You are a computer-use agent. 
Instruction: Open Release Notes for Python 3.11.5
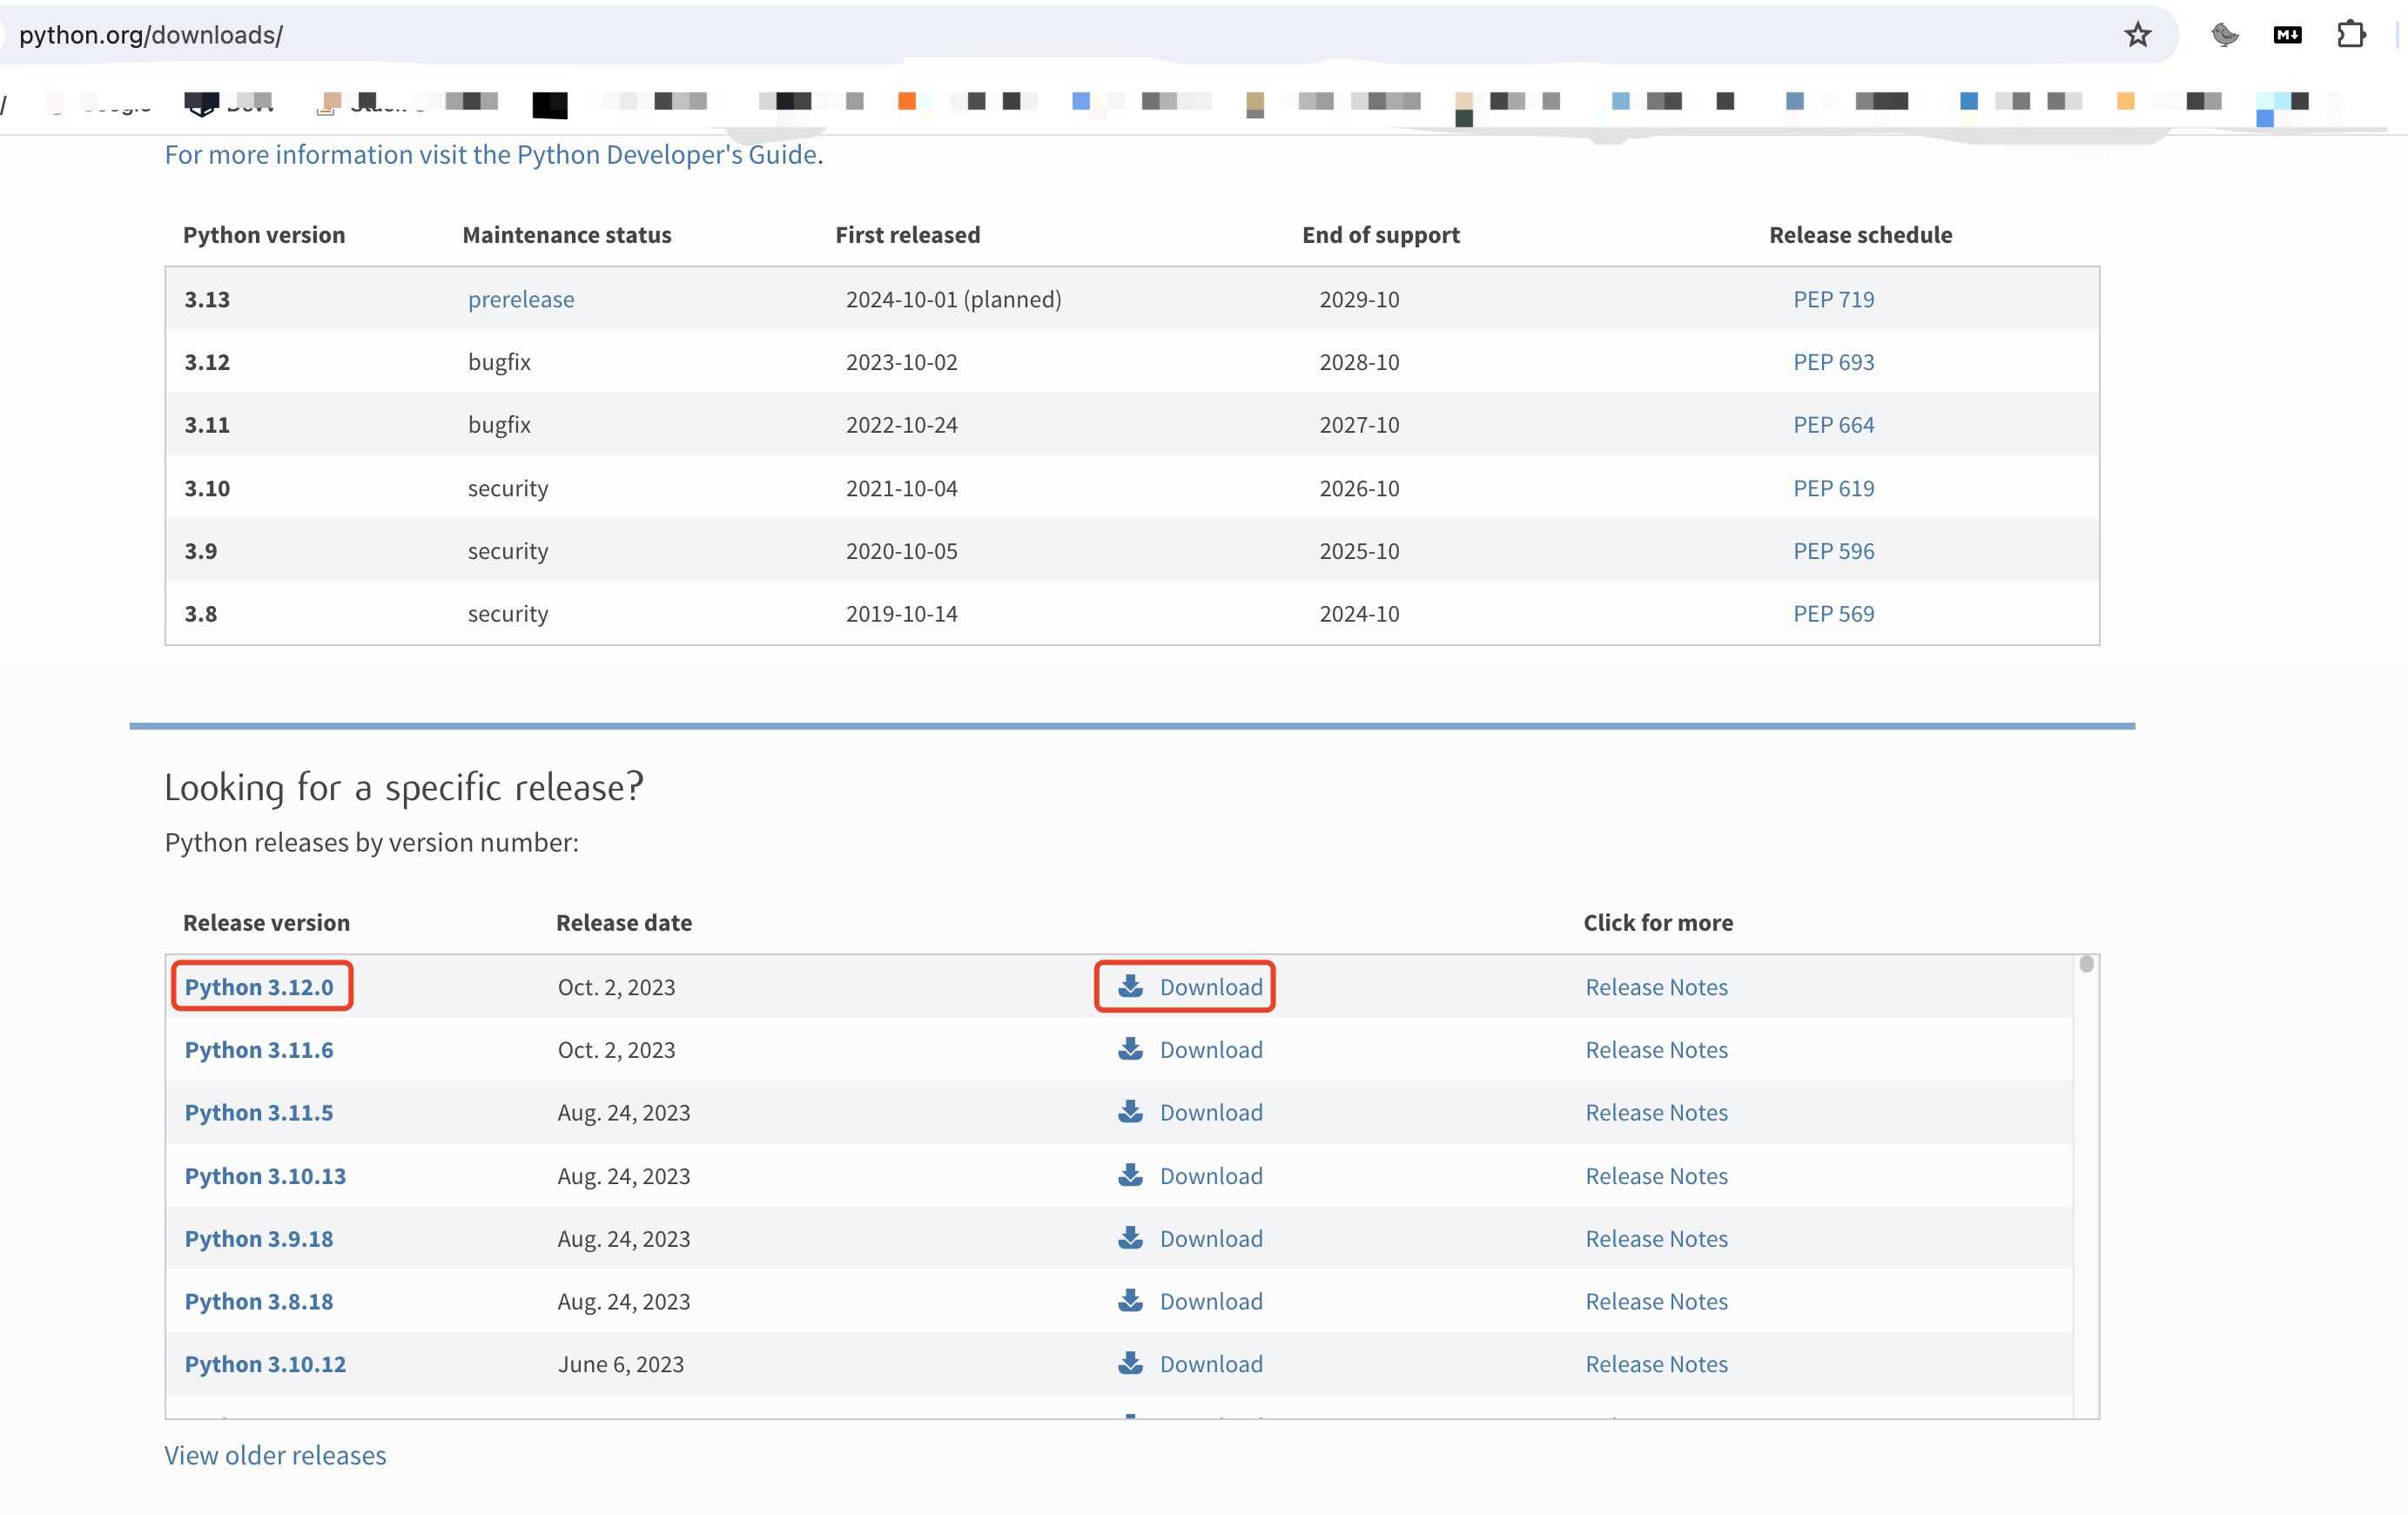[x=1655, y=1112]
